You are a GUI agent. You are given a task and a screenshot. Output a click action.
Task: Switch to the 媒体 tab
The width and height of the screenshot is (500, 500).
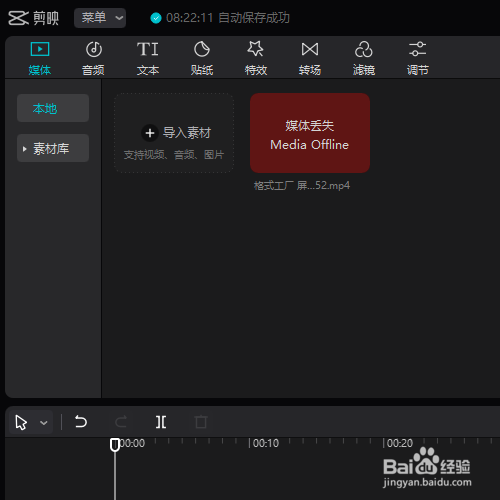coord(40,59)
